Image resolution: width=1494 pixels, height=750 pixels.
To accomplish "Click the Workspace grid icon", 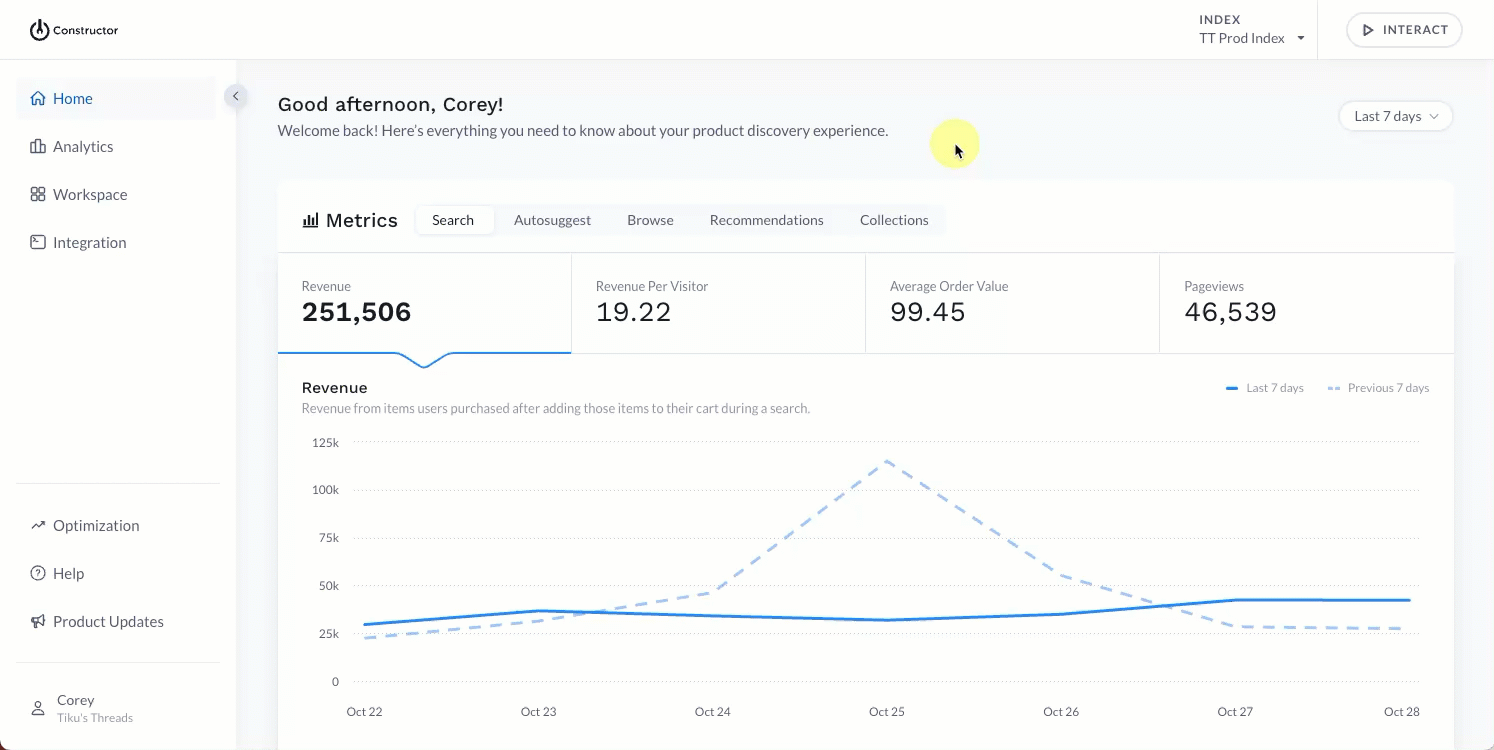I will click(x=38, y=194).
